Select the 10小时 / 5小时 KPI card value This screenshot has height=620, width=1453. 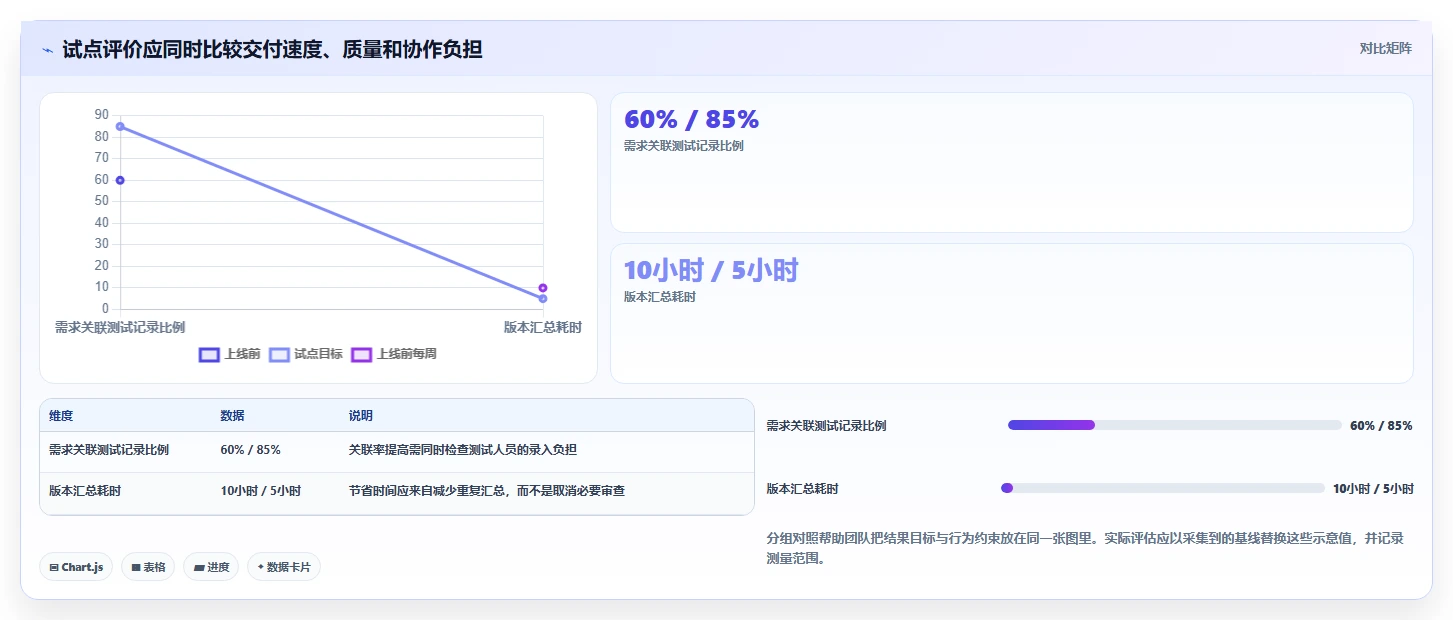[711, 271]
